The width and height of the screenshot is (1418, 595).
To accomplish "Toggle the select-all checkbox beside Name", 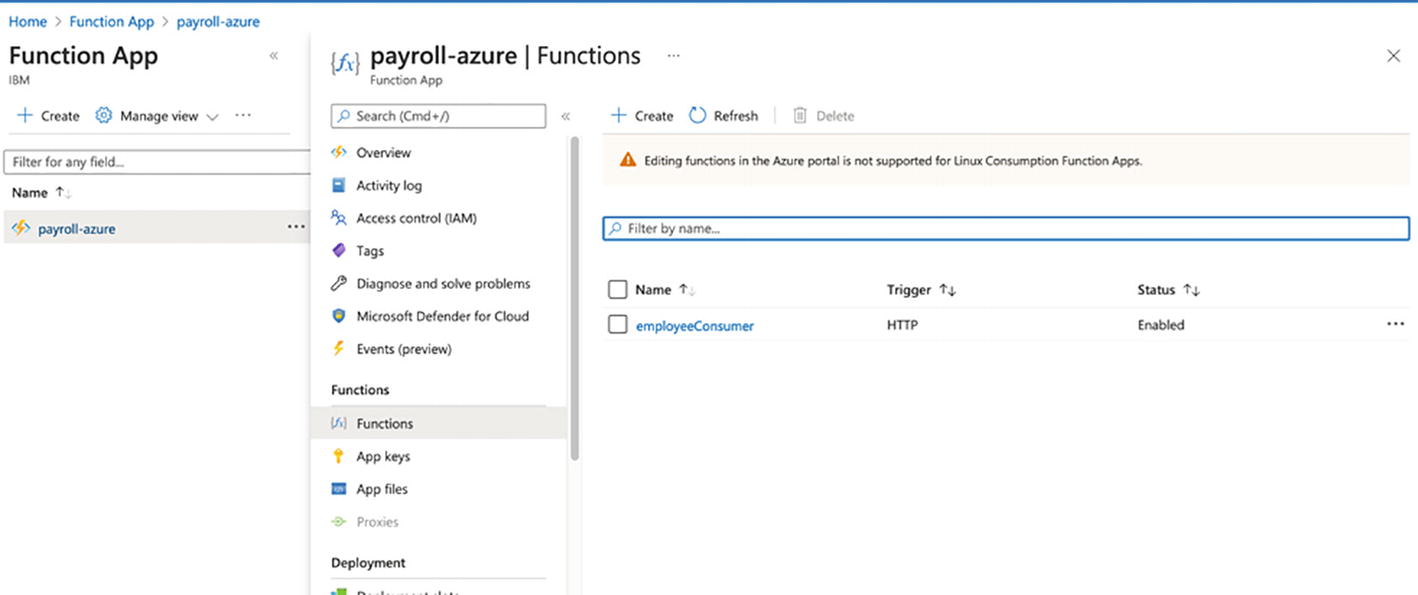I will (x=618, y=290).
